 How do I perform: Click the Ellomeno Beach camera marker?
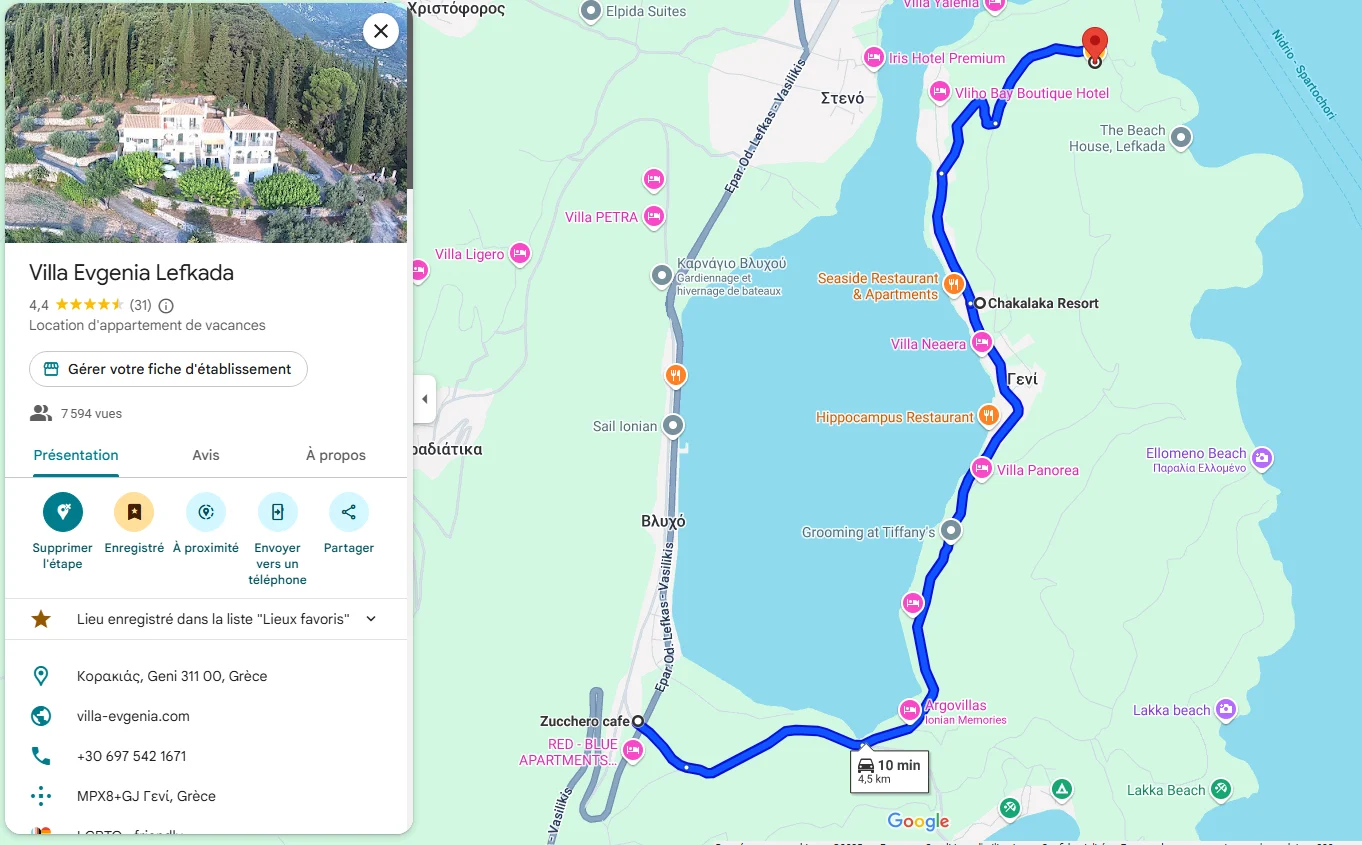tap(1262, 458)
